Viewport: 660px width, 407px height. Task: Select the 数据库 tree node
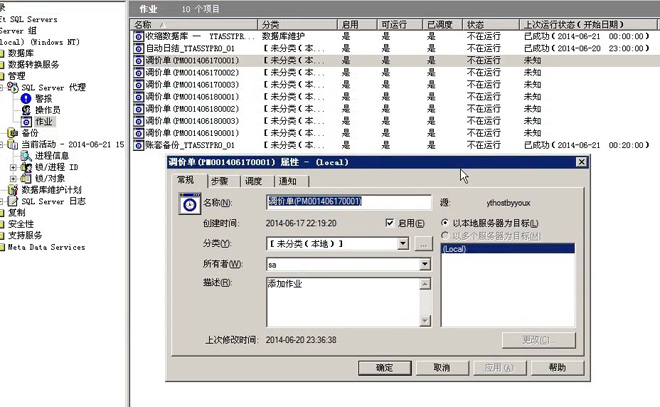[21, 53]
